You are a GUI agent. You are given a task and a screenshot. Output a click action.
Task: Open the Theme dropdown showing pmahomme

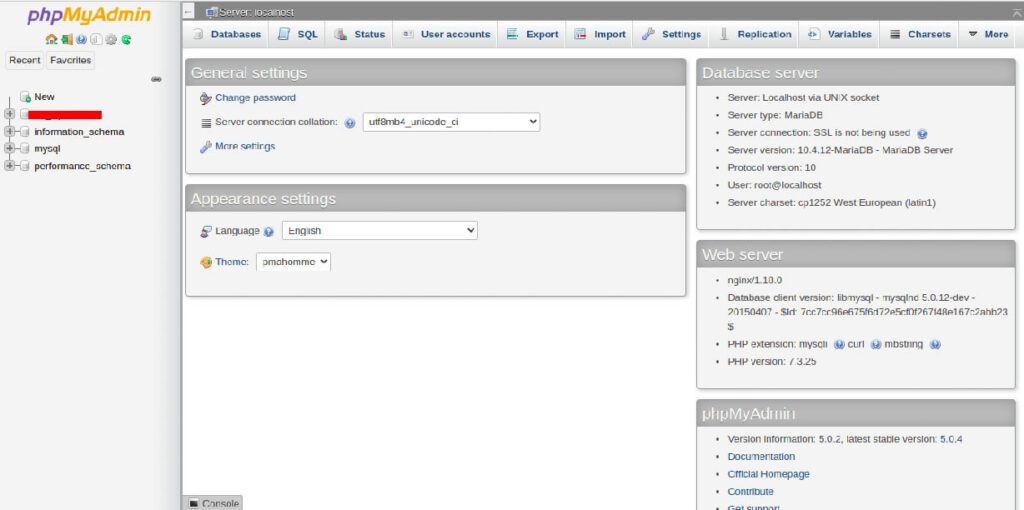[x=293, y=262]
